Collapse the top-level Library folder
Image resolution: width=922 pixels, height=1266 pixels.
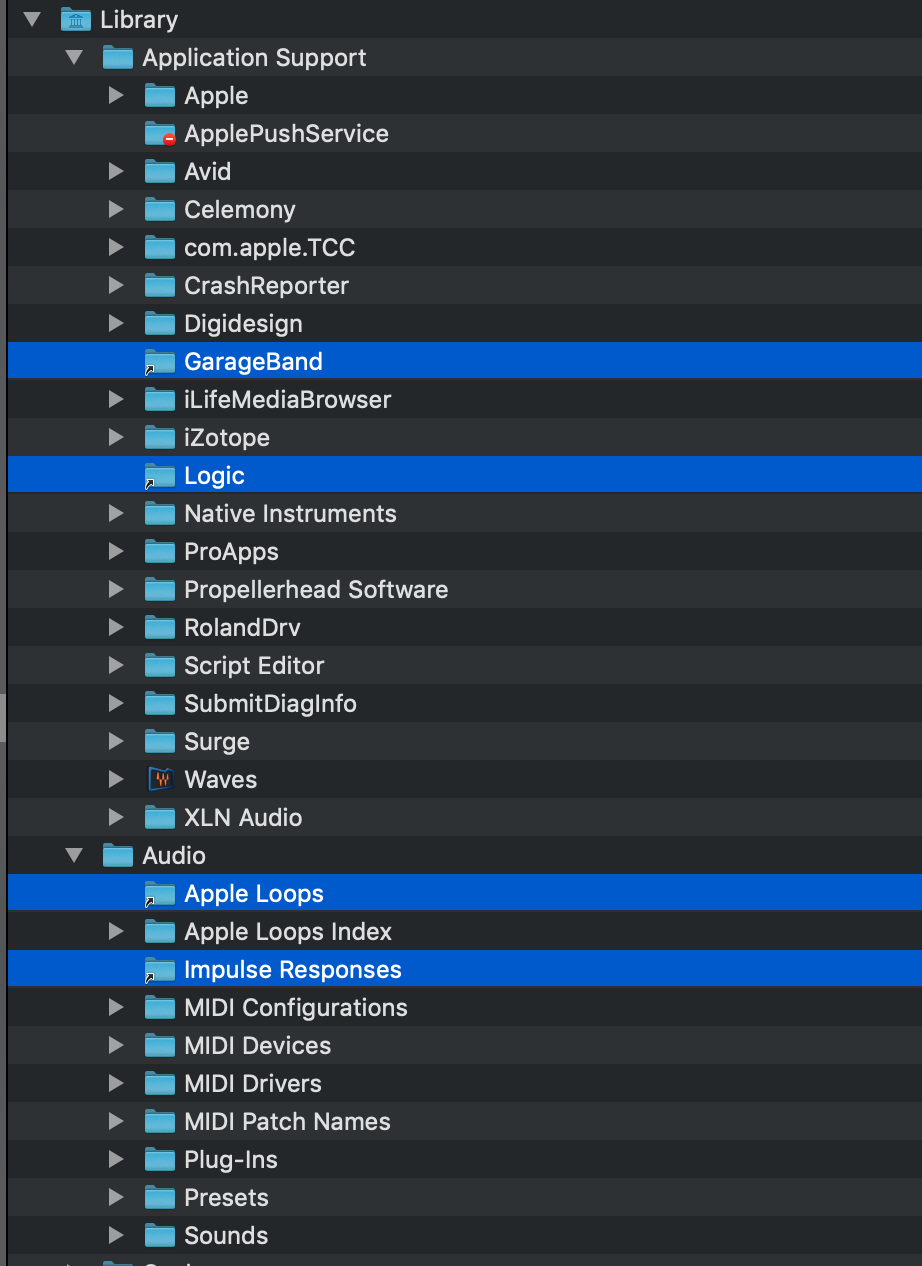[32, 20]
